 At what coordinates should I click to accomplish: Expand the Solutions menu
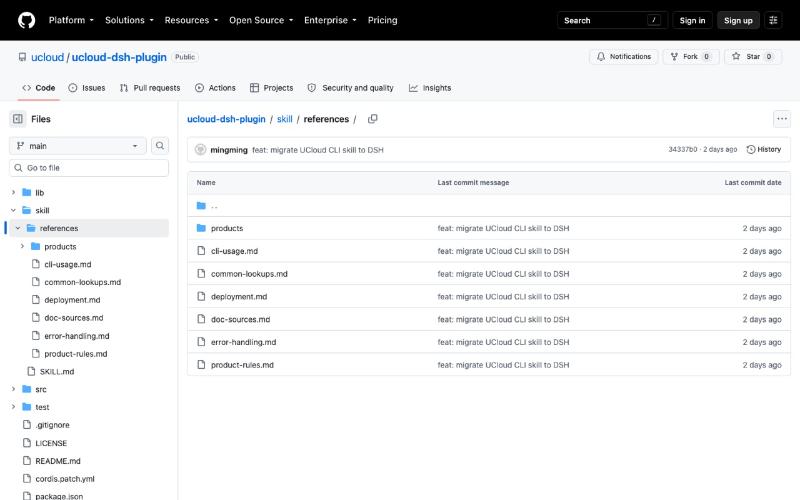coord(129,20)
